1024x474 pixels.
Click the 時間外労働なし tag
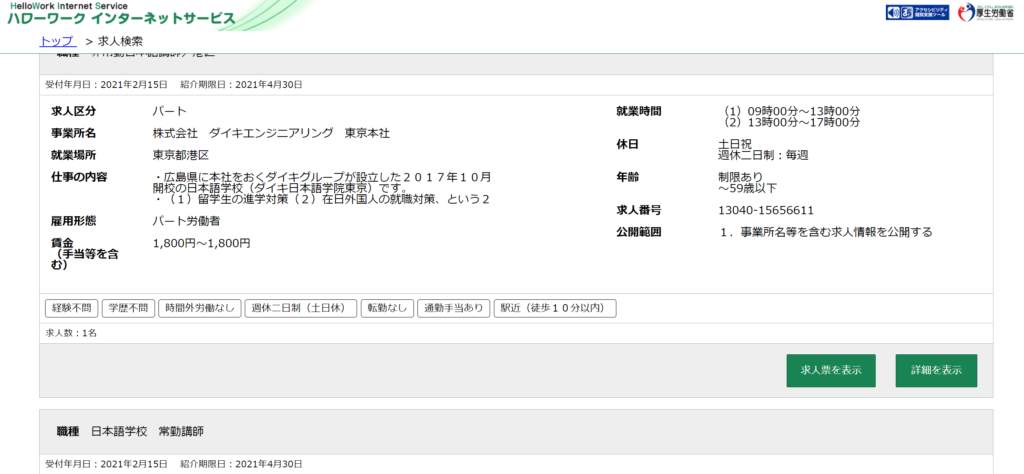198,308
